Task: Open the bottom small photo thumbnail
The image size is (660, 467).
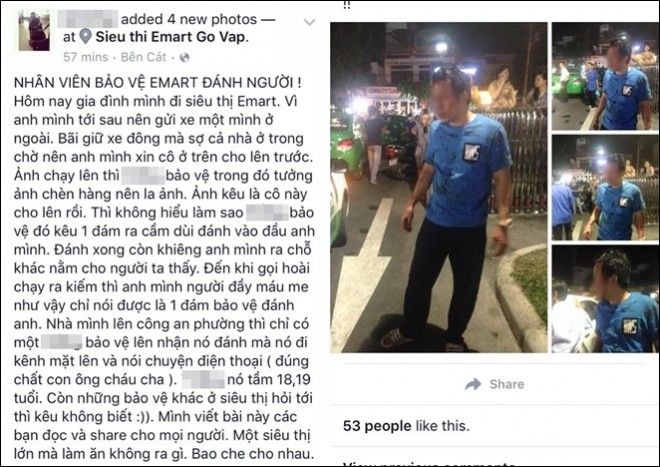Action: click(605, 299)
